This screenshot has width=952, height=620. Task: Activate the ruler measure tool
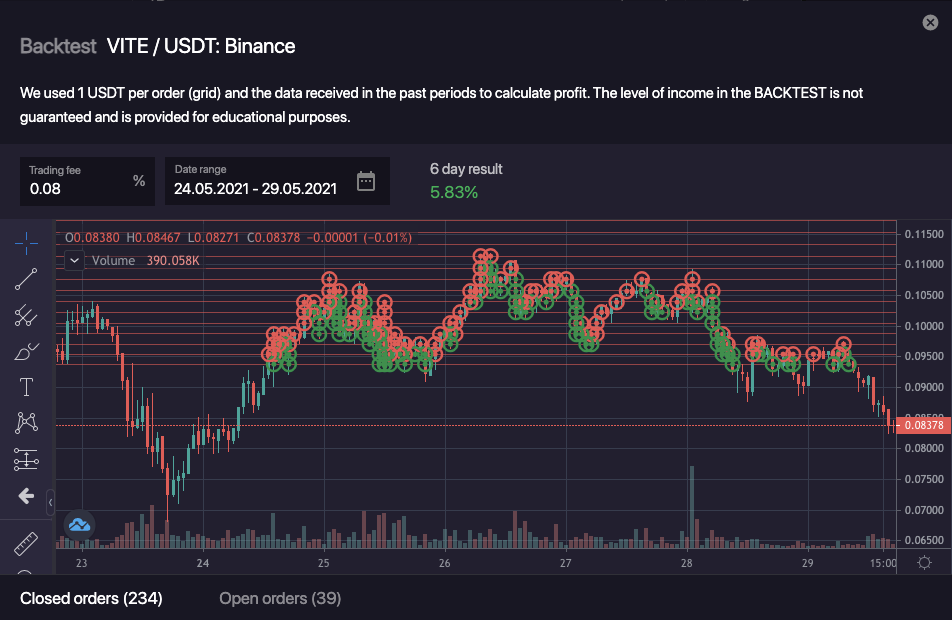coord(27,544)
